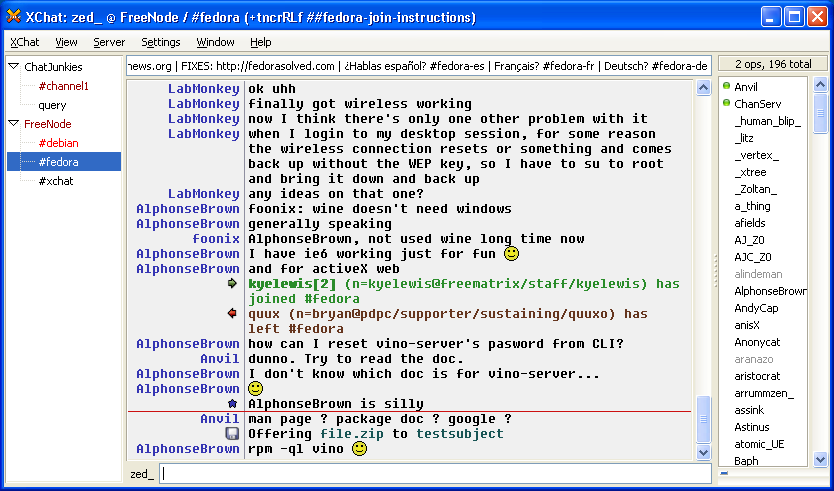Click the smiley after 'just for fun'
Viewport: 834px width, 491px height.
511,254
